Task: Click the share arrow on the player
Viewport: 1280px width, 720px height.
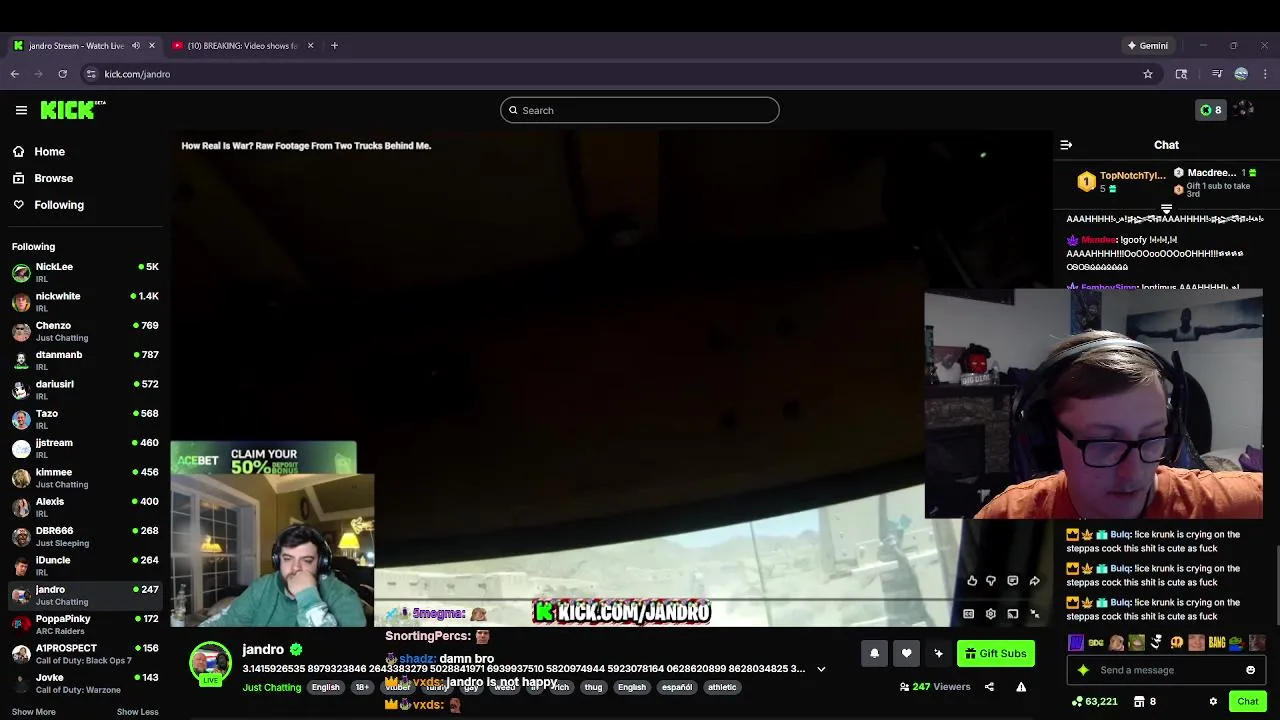Action: tap(1035, 581)
